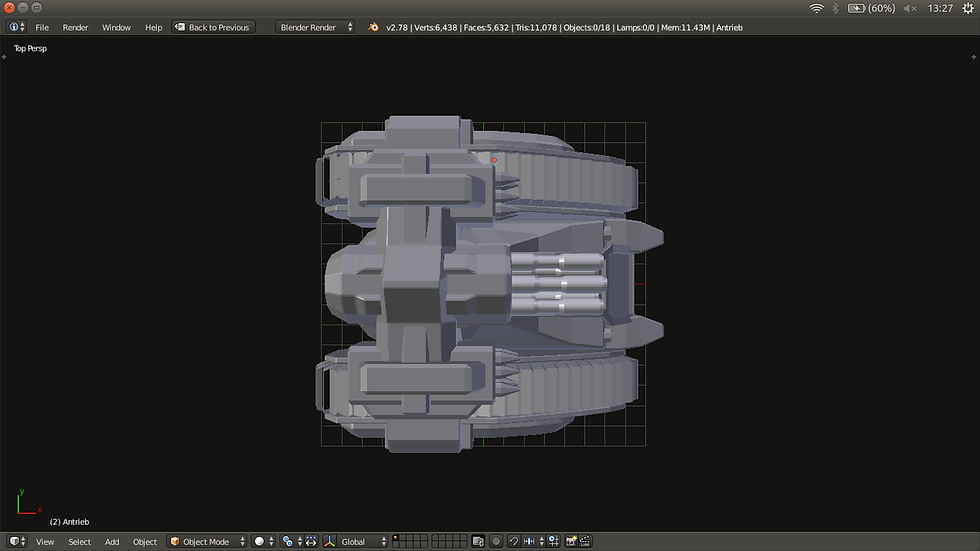Click the Wi-Fi indicator in system tray
The width and height of the screenshot is (980, 551).
(x=817, y=8)
